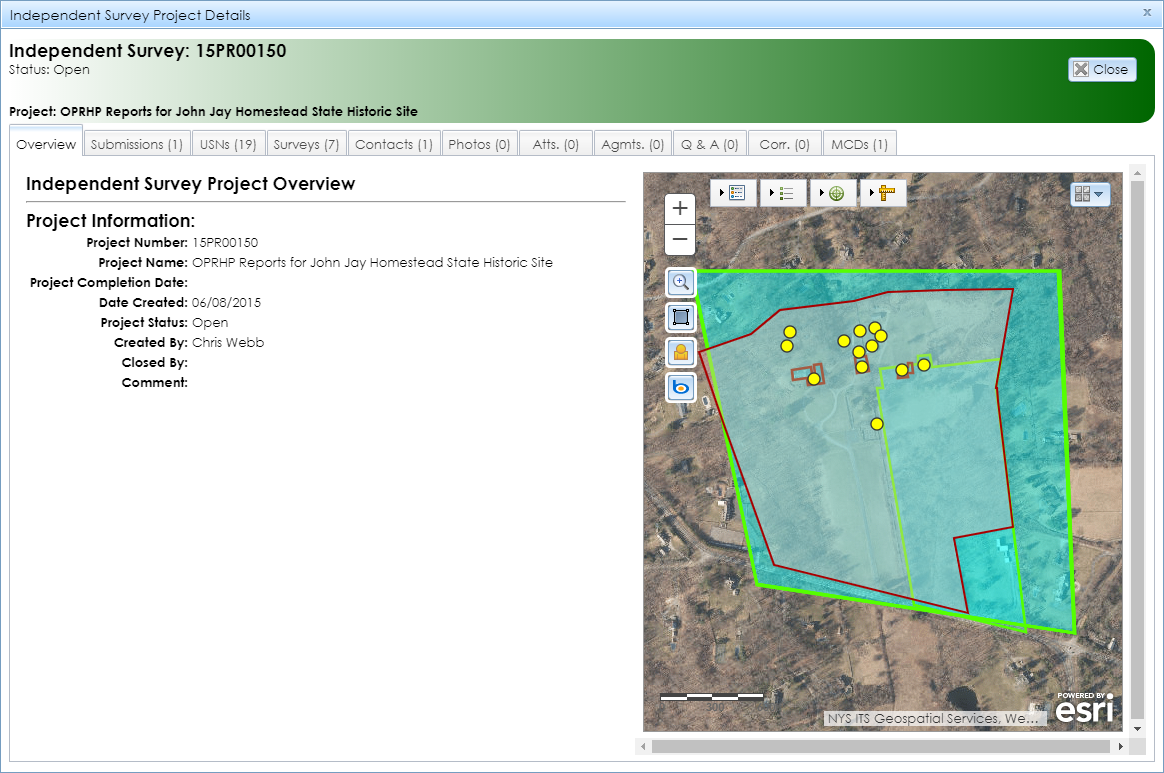1164x773 pixels.
Task: Click the NYS ITS Geospatial Services attribution link
Action: pyautogui.click(x=933, y=717)
